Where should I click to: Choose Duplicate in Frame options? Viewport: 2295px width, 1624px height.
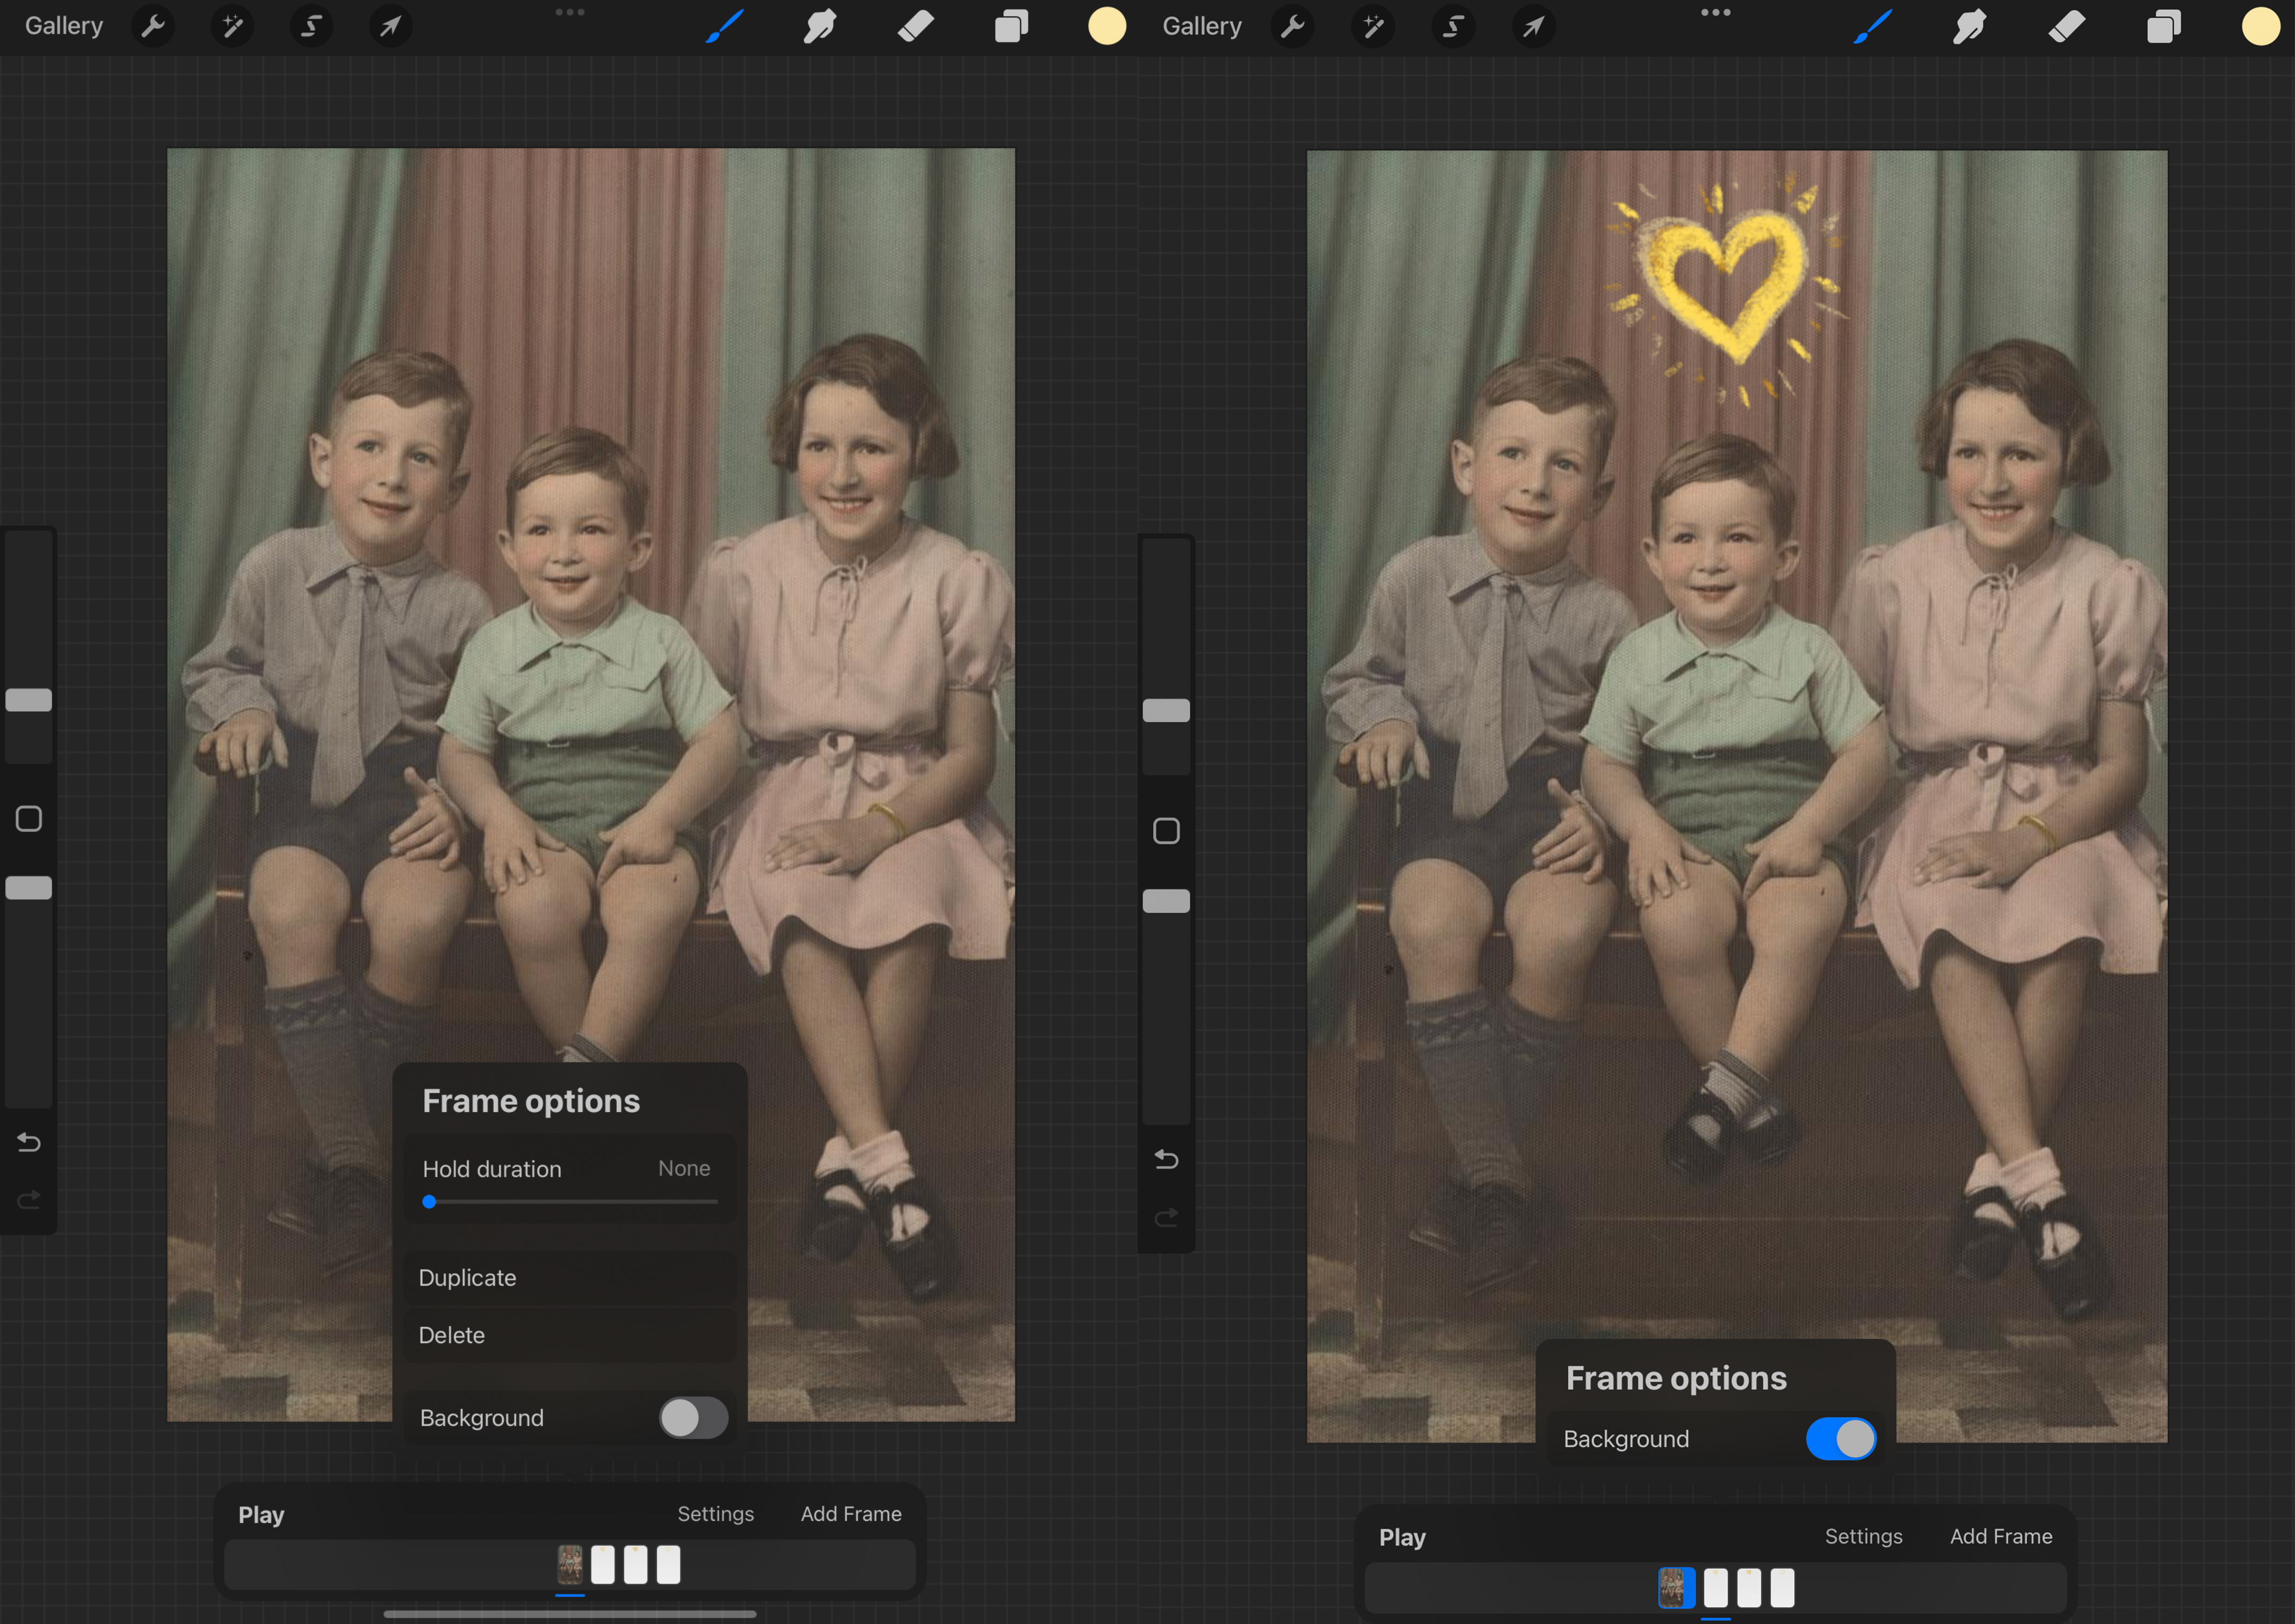click(468, 1278)
